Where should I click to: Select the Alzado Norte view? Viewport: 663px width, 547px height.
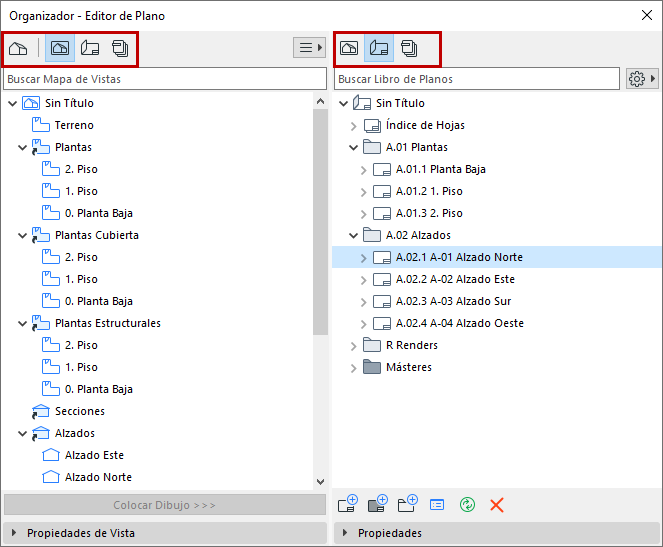(98, 477)
